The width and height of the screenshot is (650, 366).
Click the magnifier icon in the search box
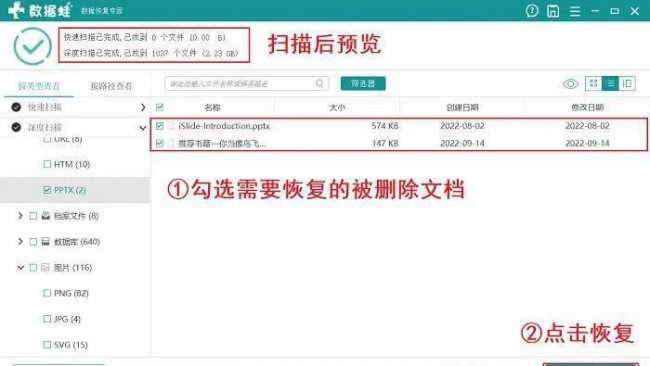tap(319, 83)
